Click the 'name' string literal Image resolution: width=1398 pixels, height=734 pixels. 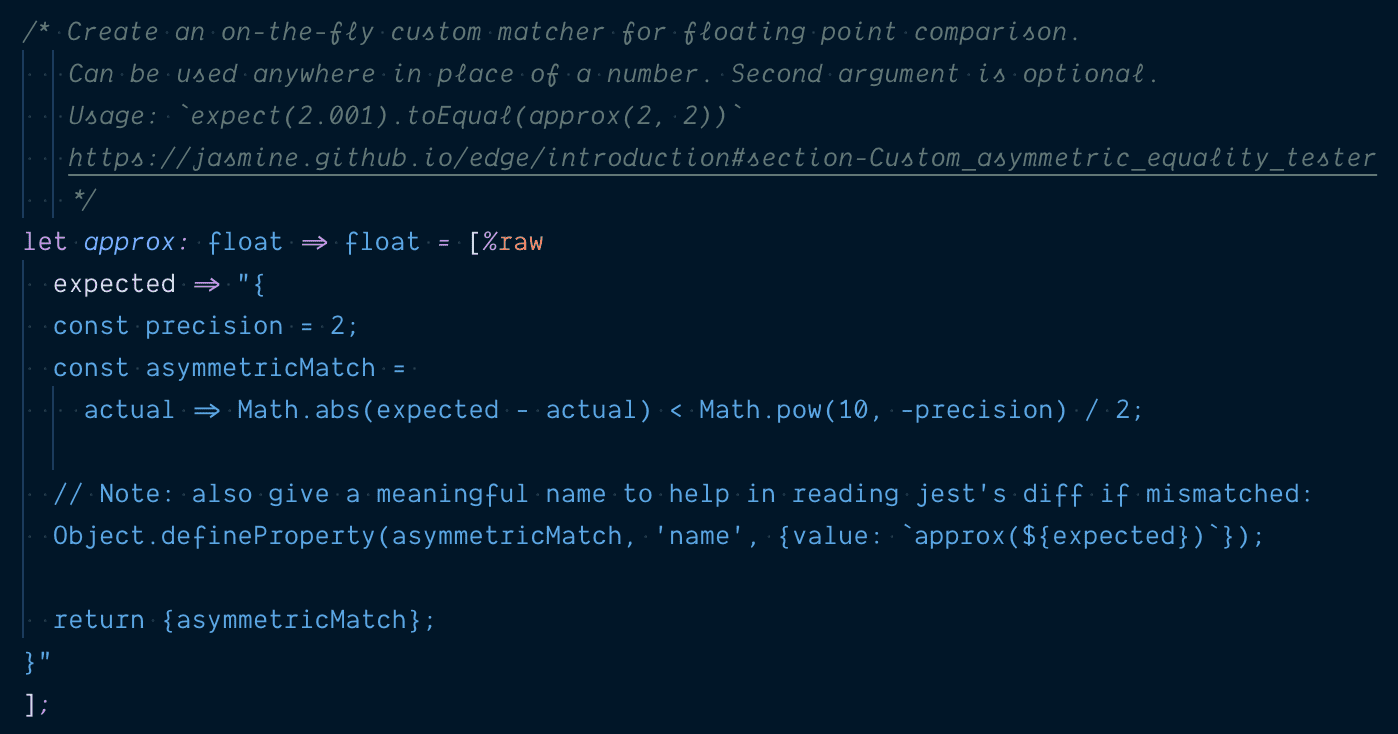(699, 536)
